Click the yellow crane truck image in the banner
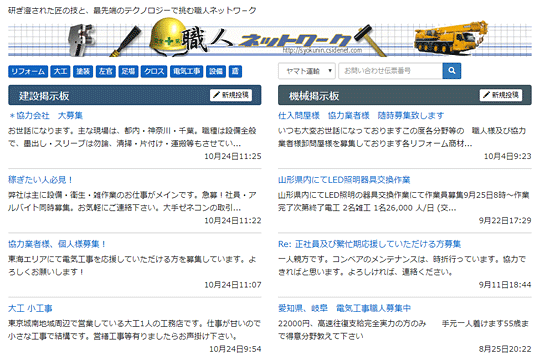Viewport: 540px width, 360px height. pyautogui.click(x=451, y=37)
